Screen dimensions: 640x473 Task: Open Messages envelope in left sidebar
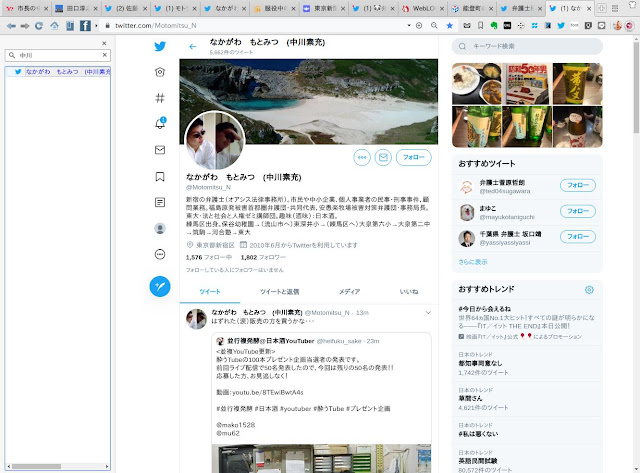(x=160, y=150)
